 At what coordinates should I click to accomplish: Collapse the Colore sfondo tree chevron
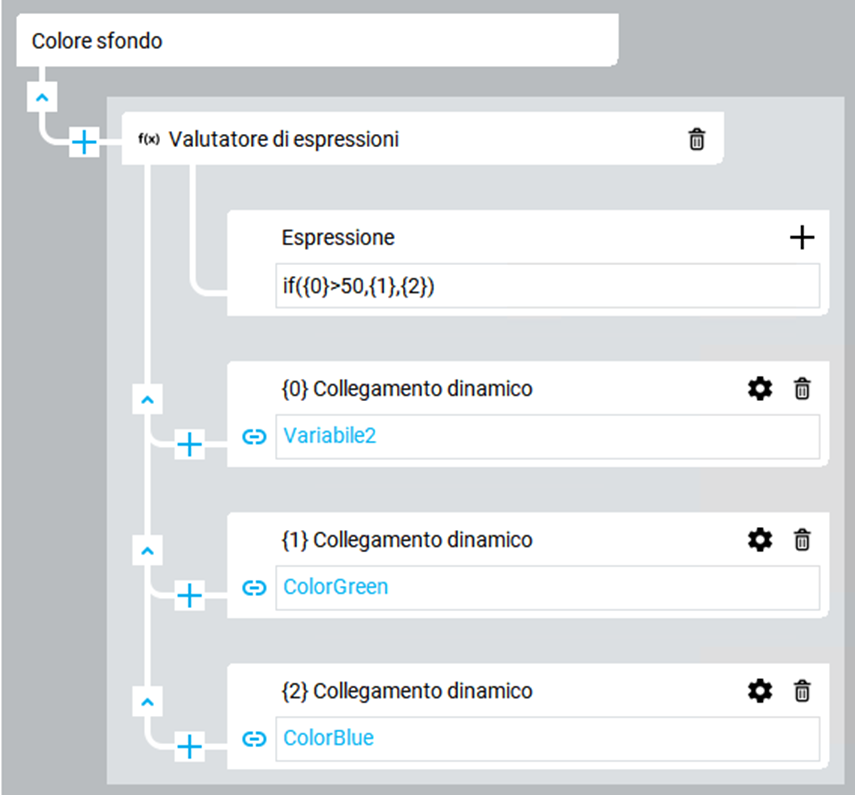point(42,97)
